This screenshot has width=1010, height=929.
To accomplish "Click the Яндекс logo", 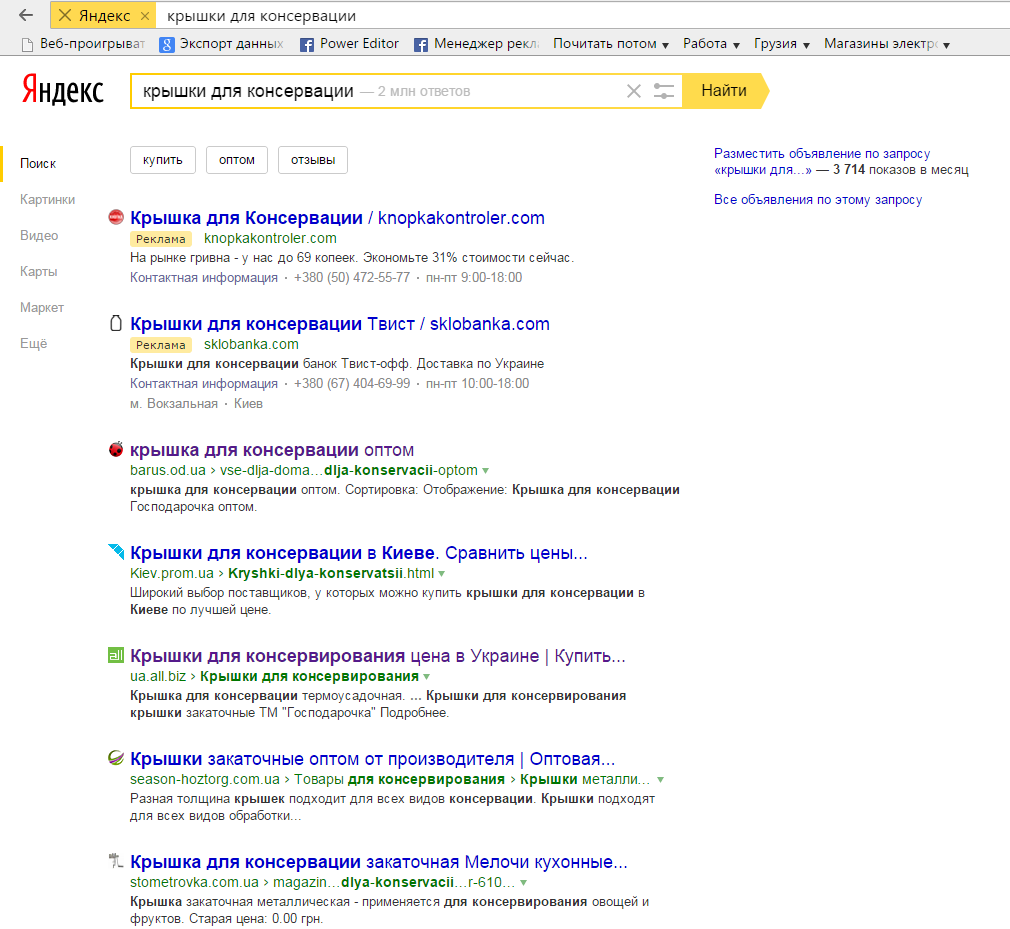I will point(62,90).
